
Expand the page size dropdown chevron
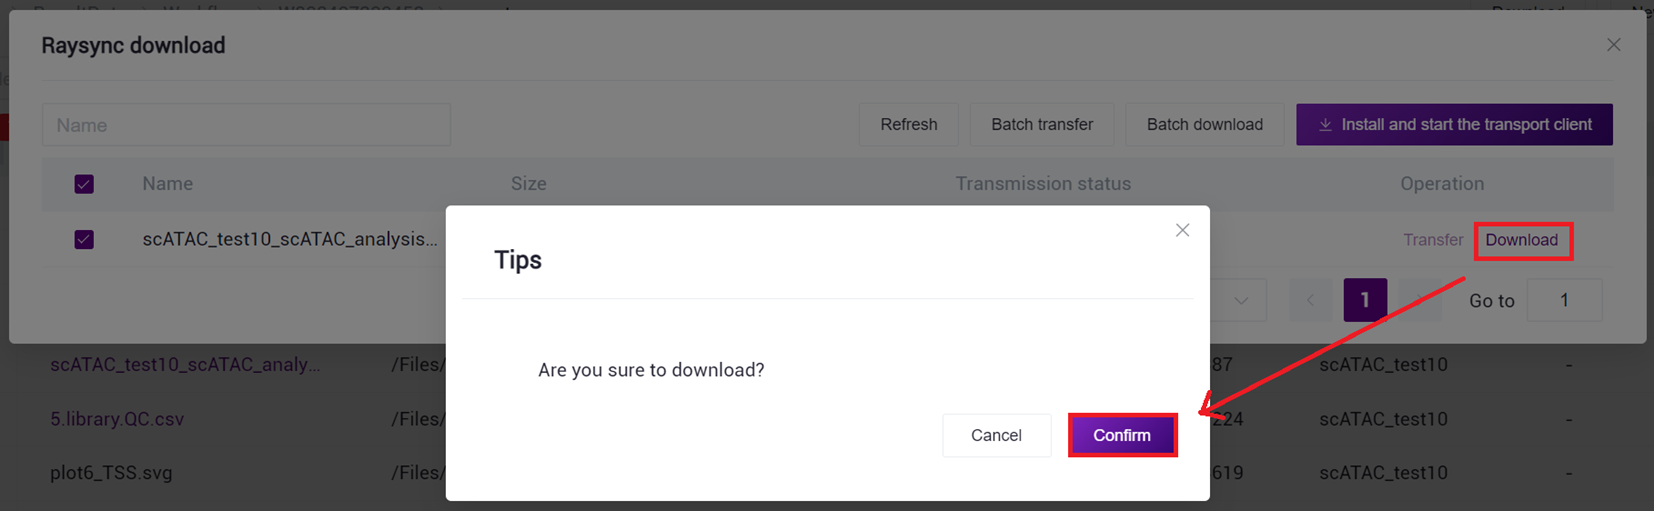point(1241,300)
